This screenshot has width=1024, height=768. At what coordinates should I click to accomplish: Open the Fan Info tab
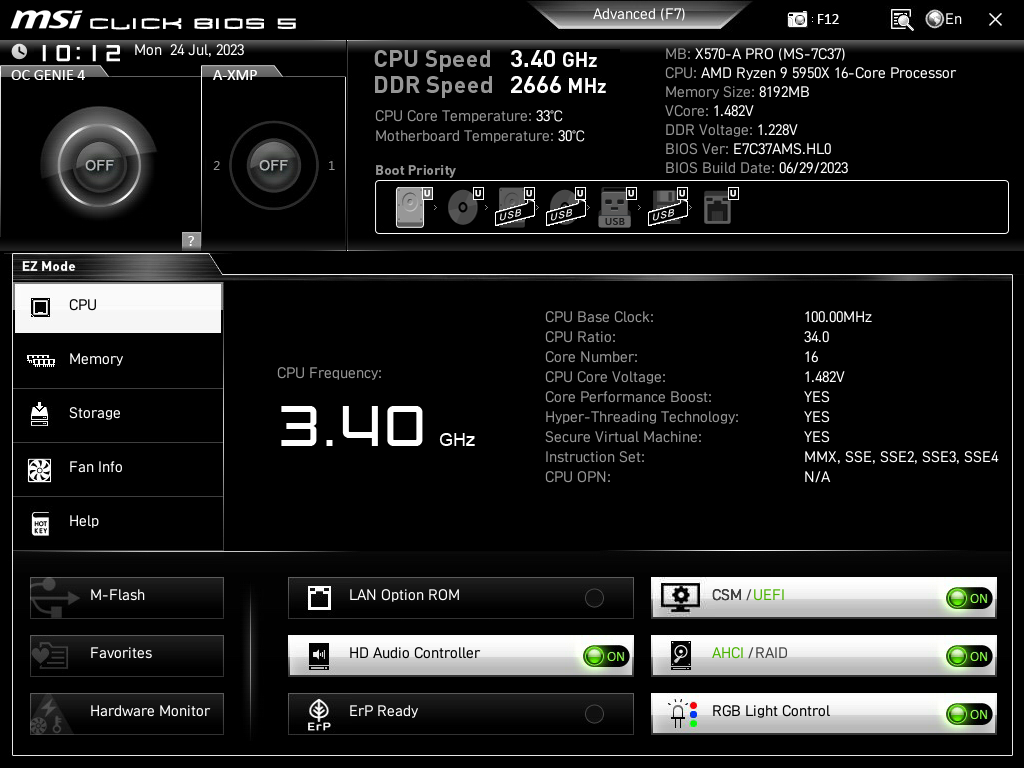point(118,468)
